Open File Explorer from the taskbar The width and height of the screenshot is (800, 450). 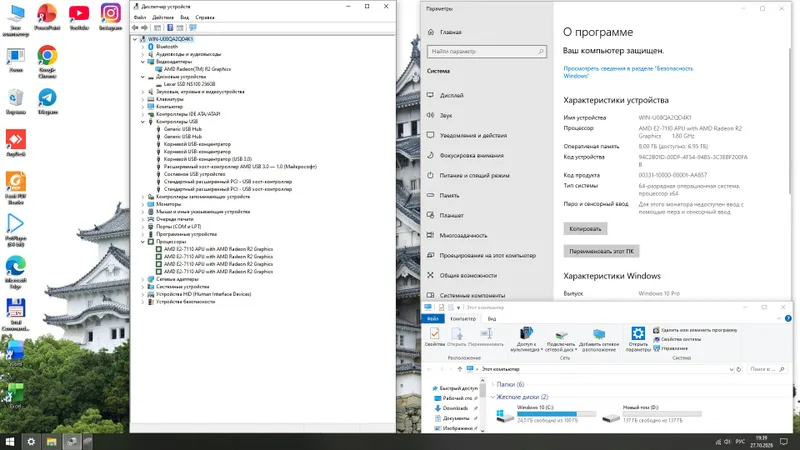coord(52,442)
